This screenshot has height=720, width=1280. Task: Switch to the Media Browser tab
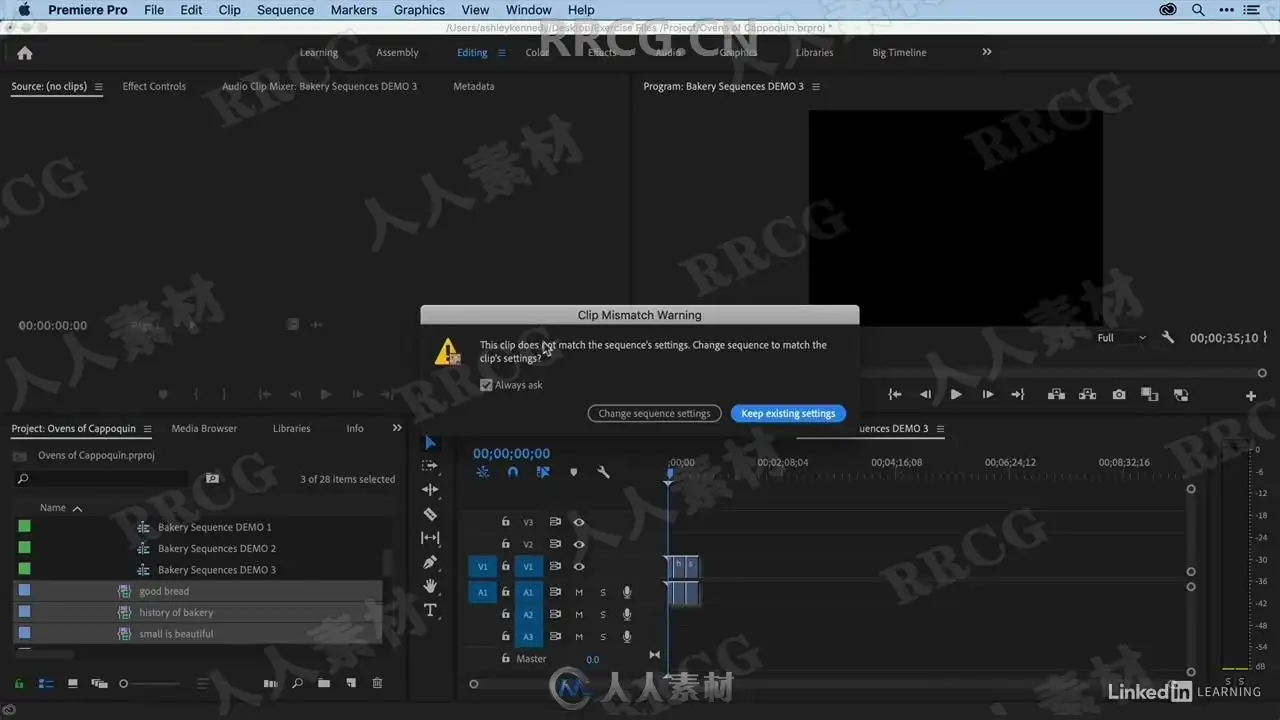(204, 428)
